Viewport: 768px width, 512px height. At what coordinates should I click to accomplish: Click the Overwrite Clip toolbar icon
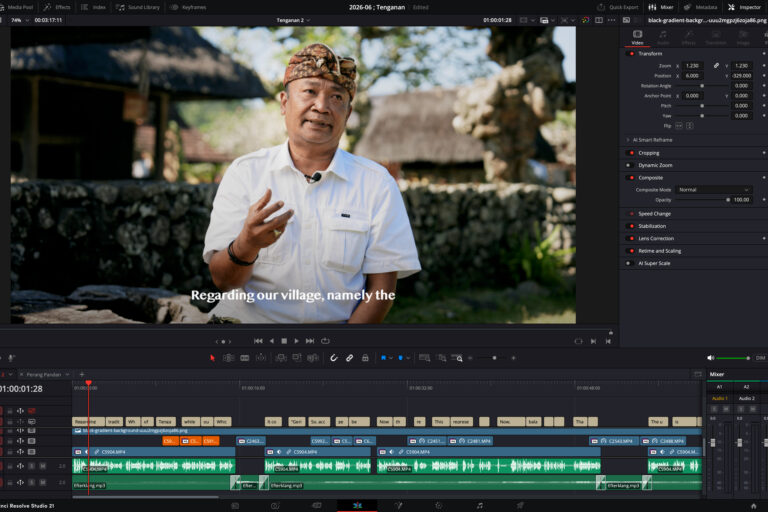(x=297, y=358)
